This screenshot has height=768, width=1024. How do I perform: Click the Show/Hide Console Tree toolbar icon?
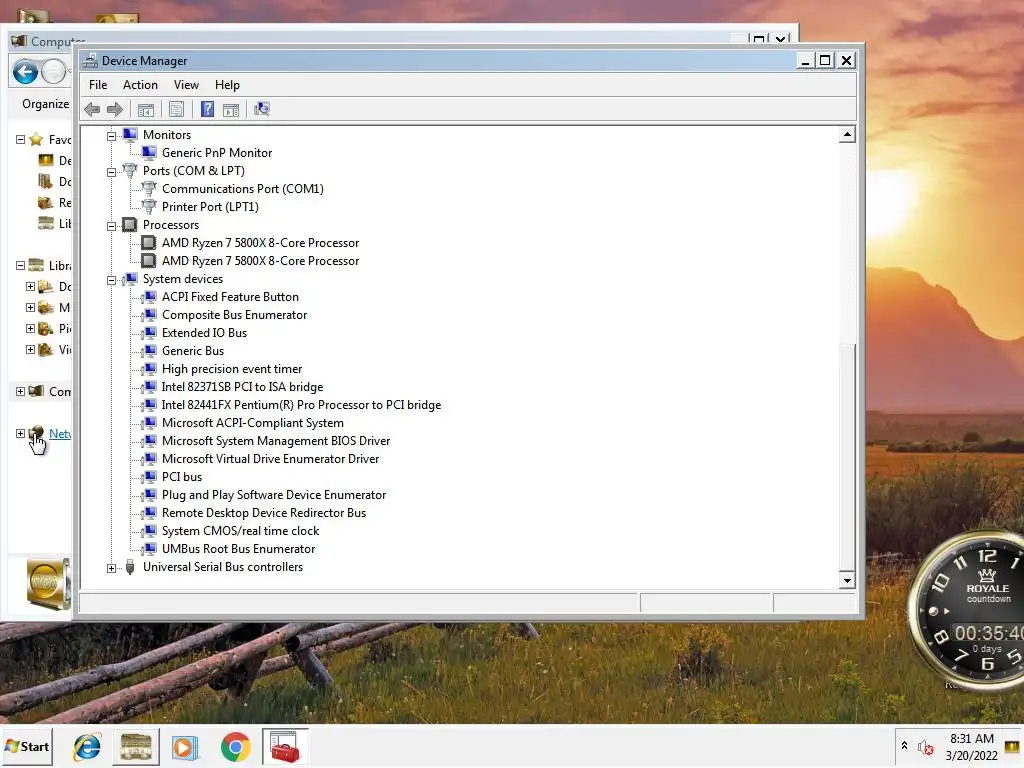146,110
